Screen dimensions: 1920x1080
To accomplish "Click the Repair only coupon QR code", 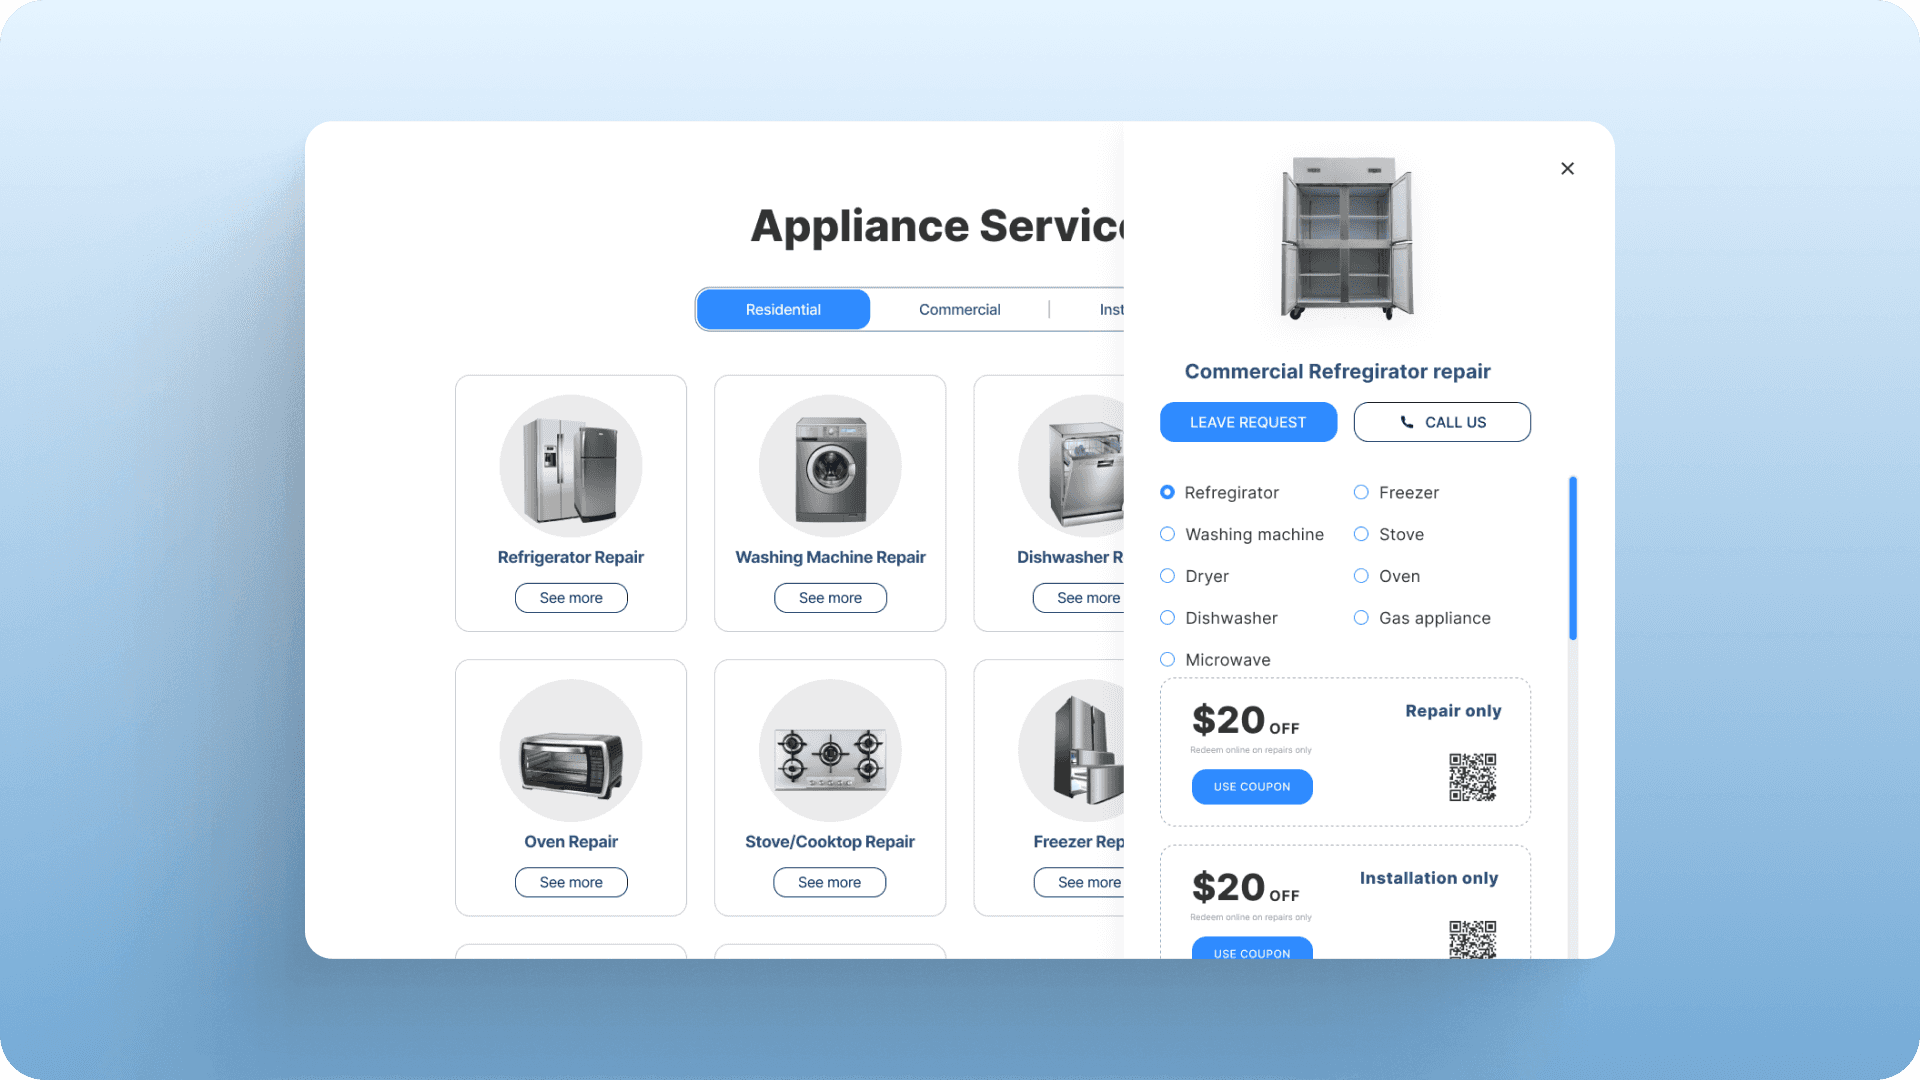I will (1472, 777).
